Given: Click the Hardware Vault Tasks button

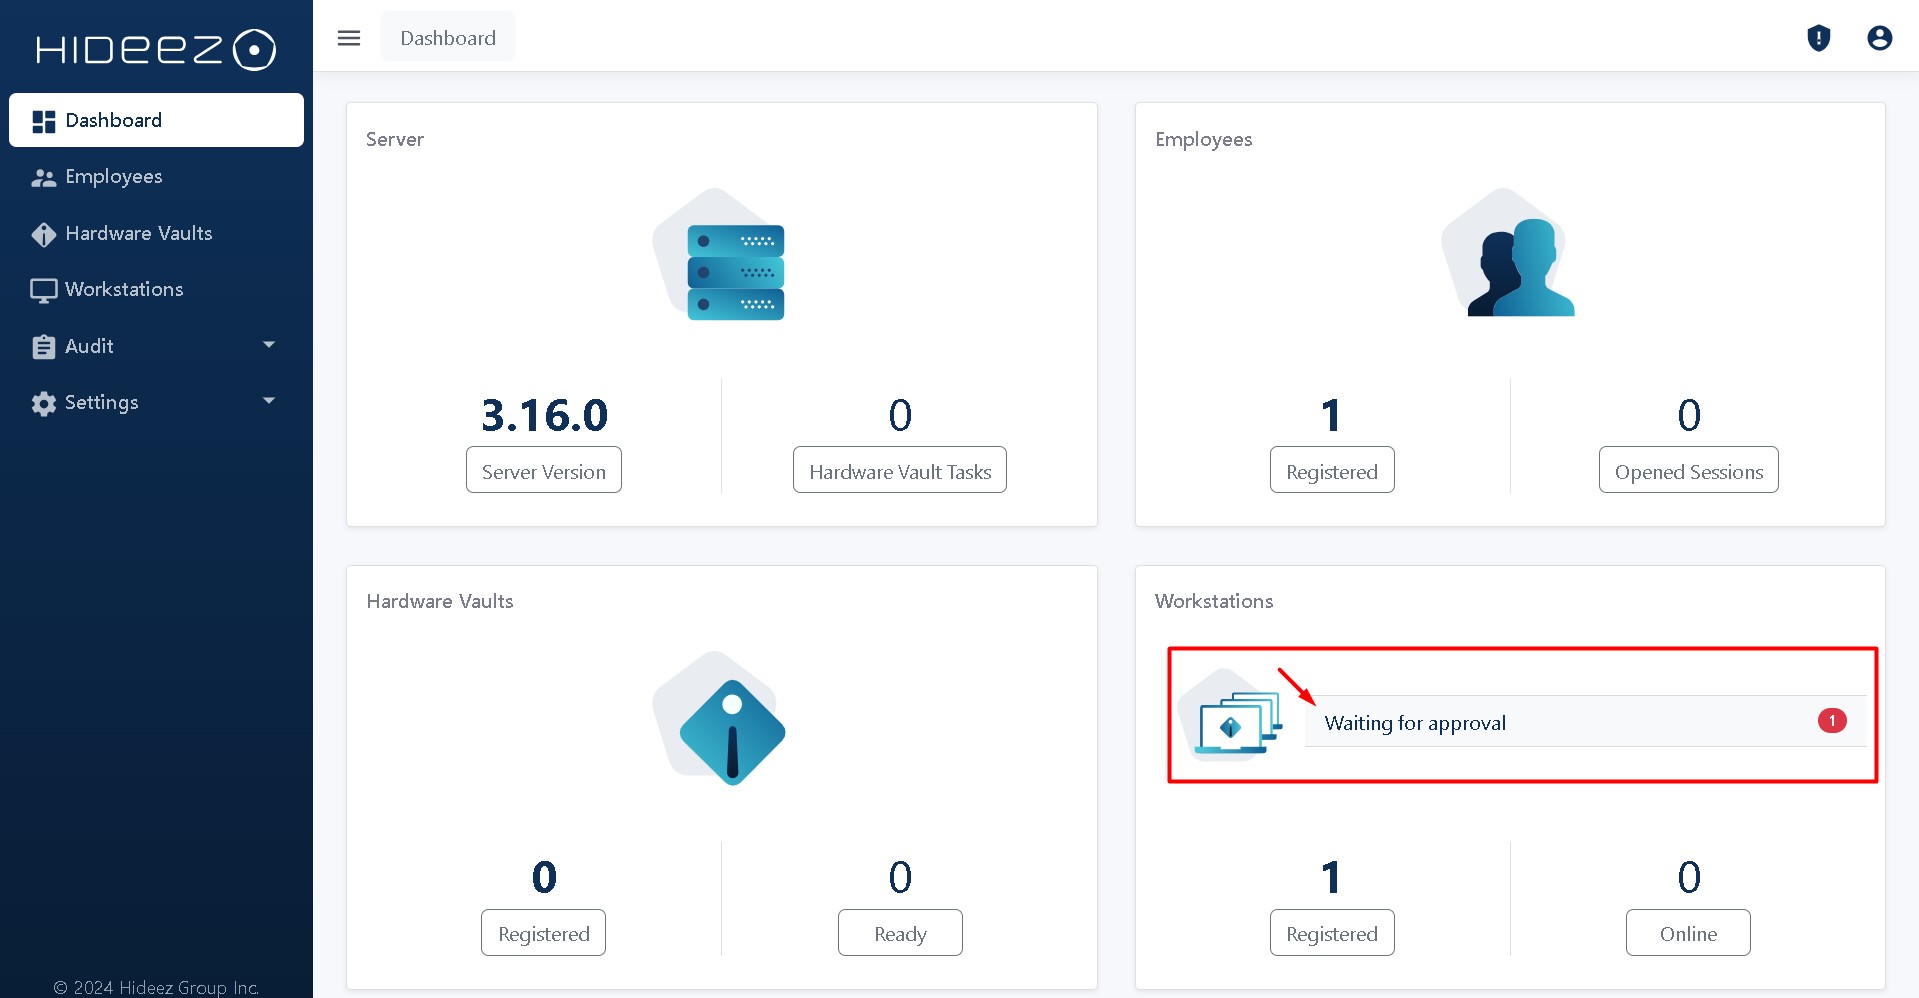Looking at the screenshot, I should [899, 471].
